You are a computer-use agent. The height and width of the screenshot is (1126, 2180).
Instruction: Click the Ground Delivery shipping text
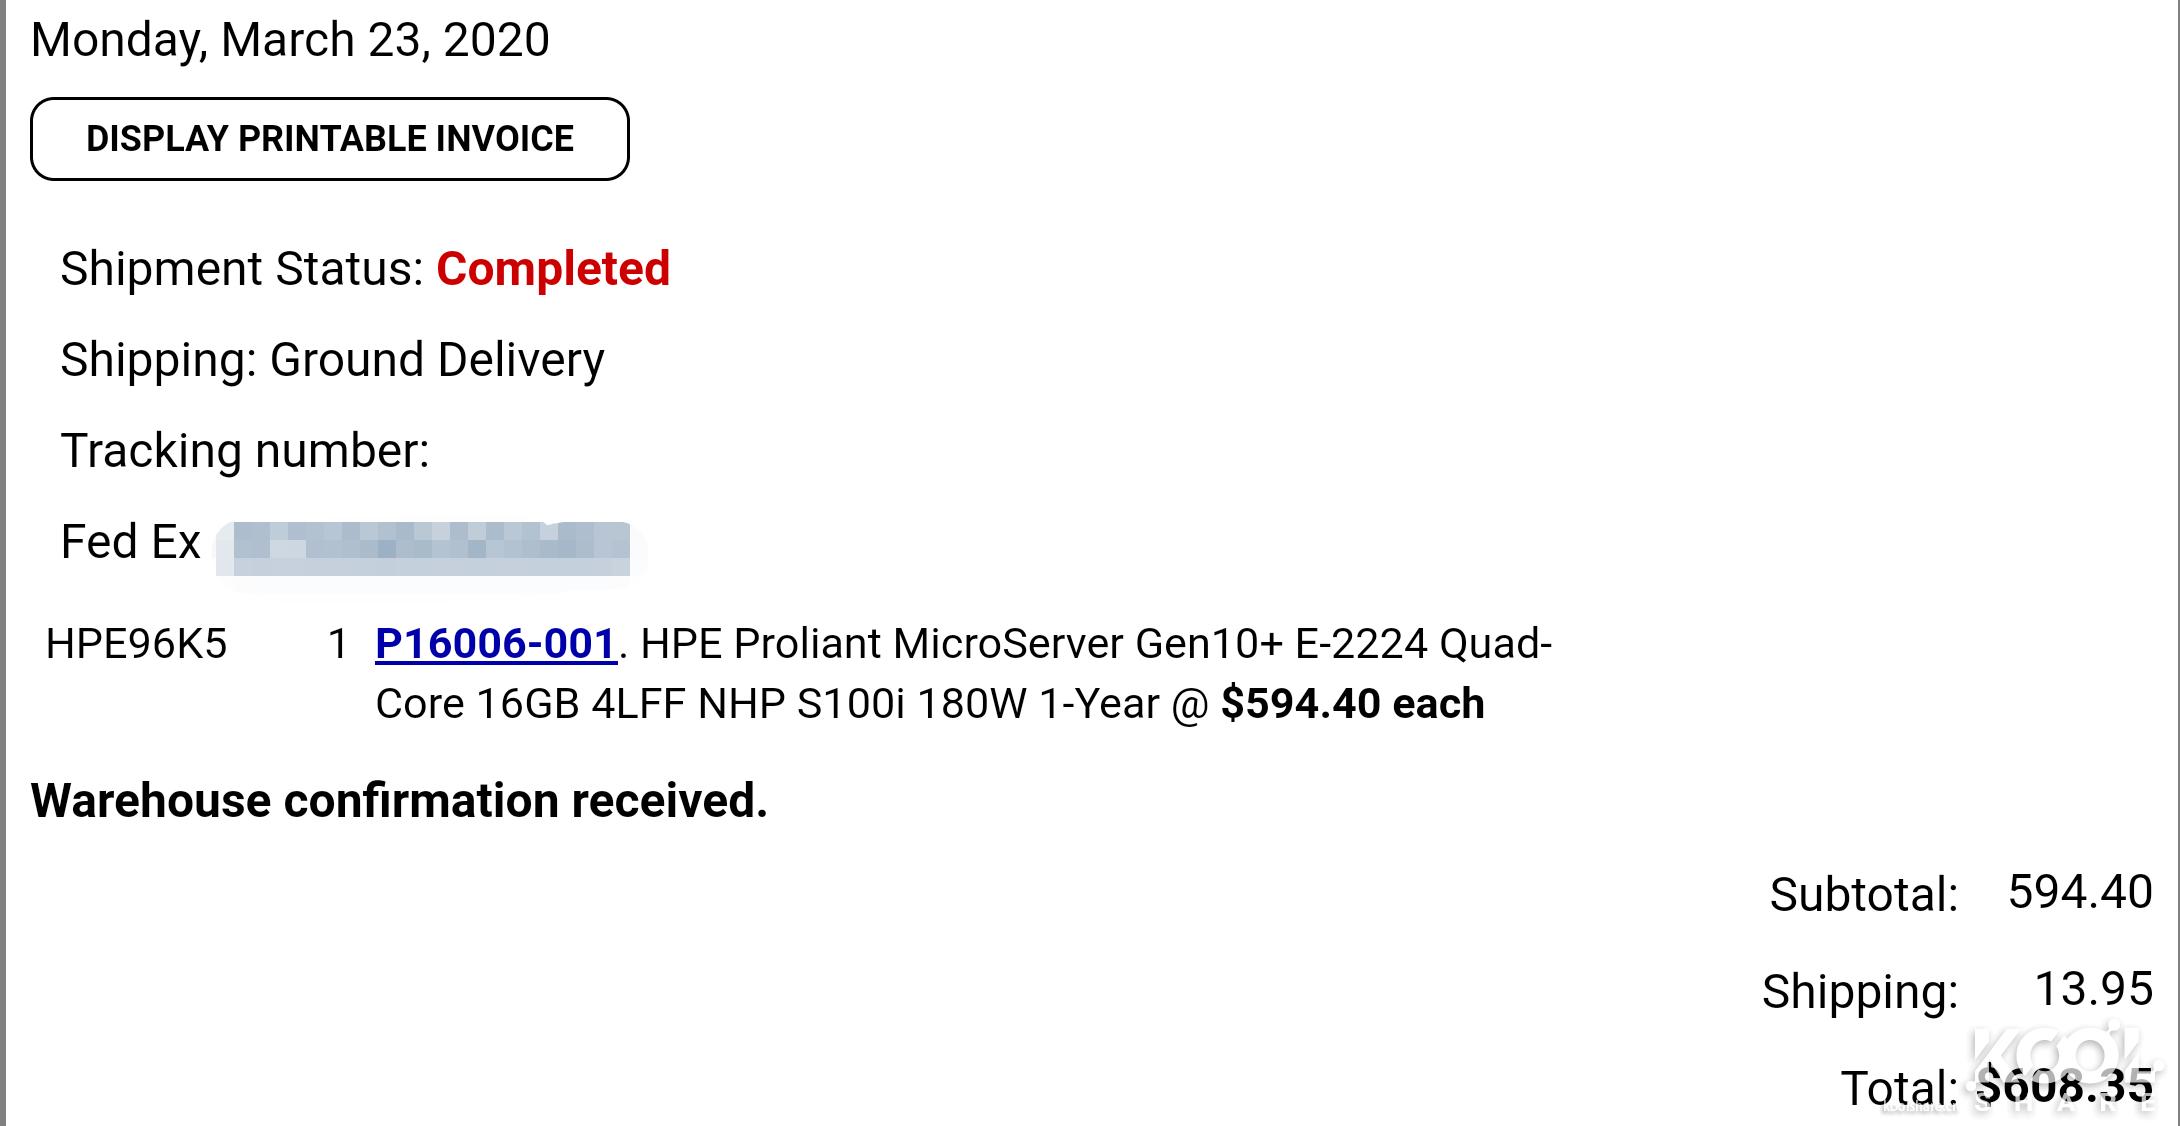point(437,360)
